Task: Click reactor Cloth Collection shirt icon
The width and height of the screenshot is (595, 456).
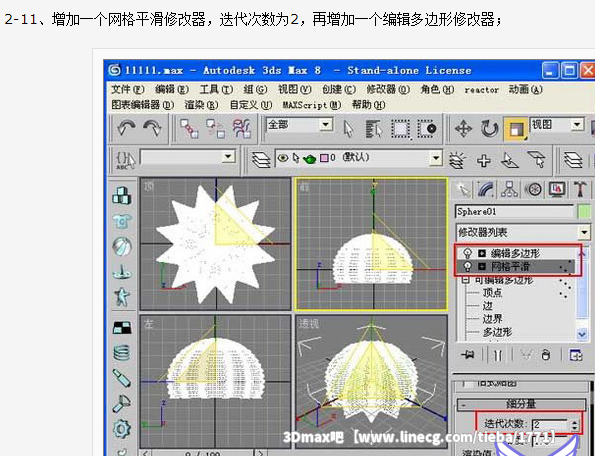Action: click(121, 221)
